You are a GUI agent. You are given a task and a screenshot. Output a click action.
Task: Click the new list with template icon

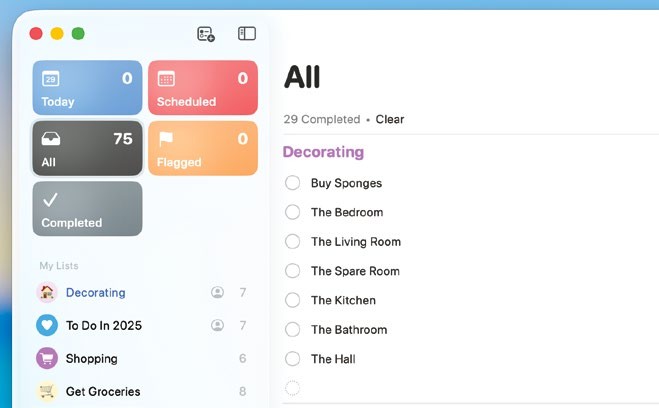[x=206, y=34]
